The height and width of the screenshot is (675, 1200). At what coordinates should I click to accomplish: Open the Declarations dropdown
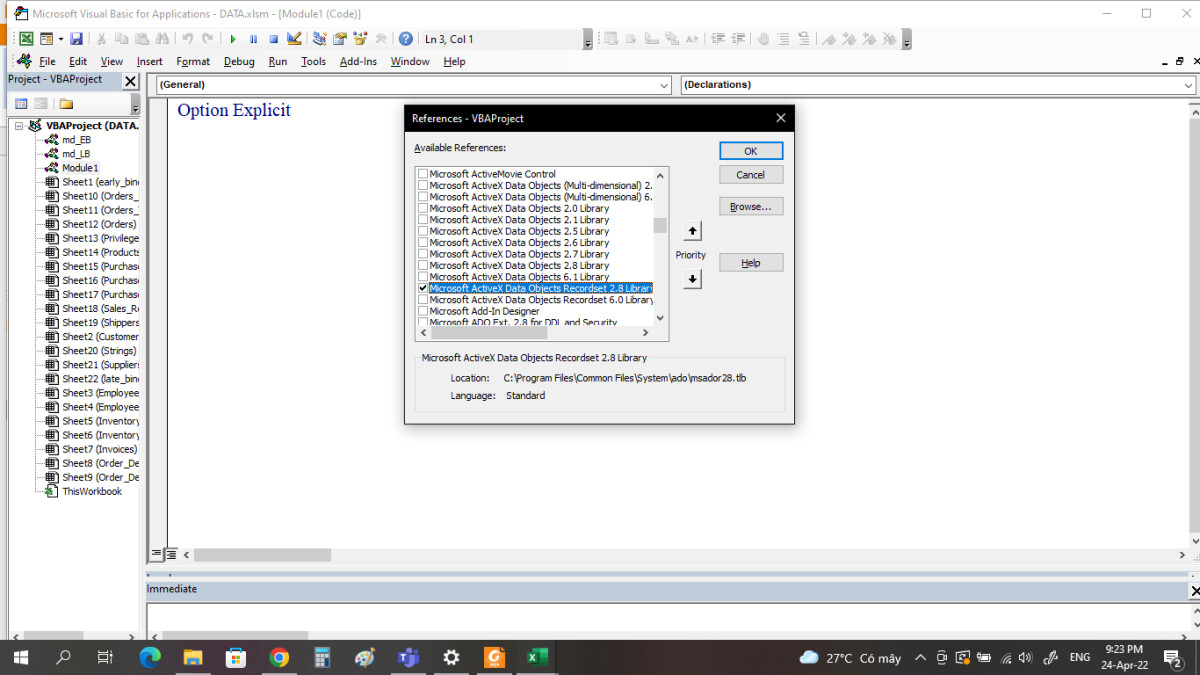[x=1188, y=85]
